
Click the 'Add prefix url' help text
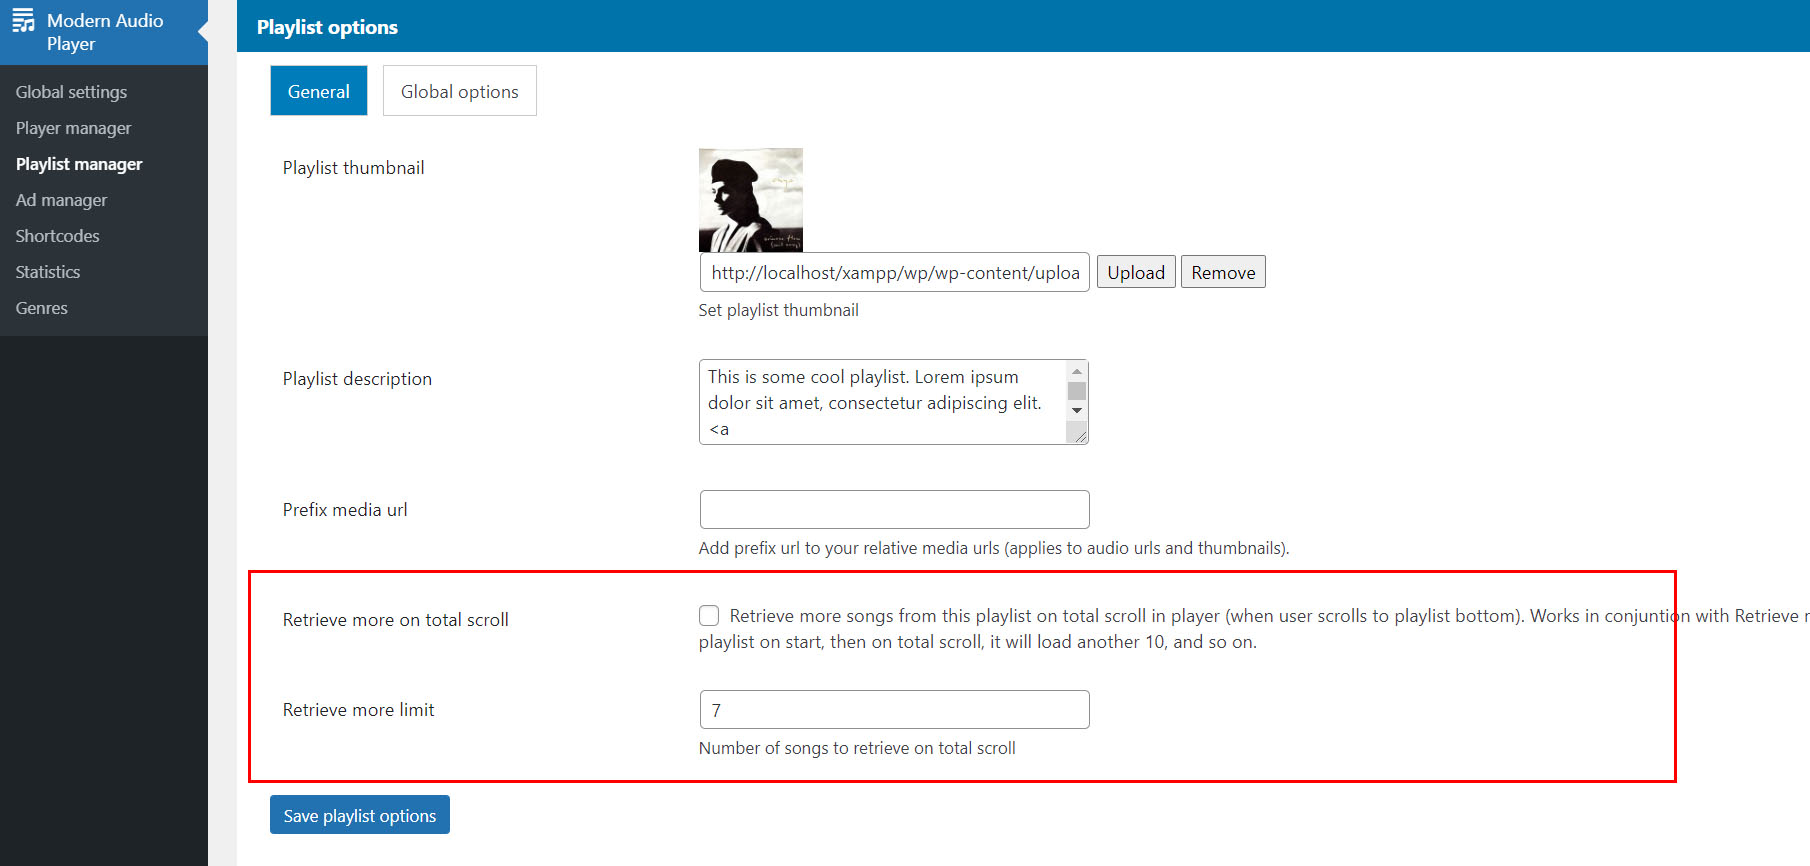click(x=994, y=548)
